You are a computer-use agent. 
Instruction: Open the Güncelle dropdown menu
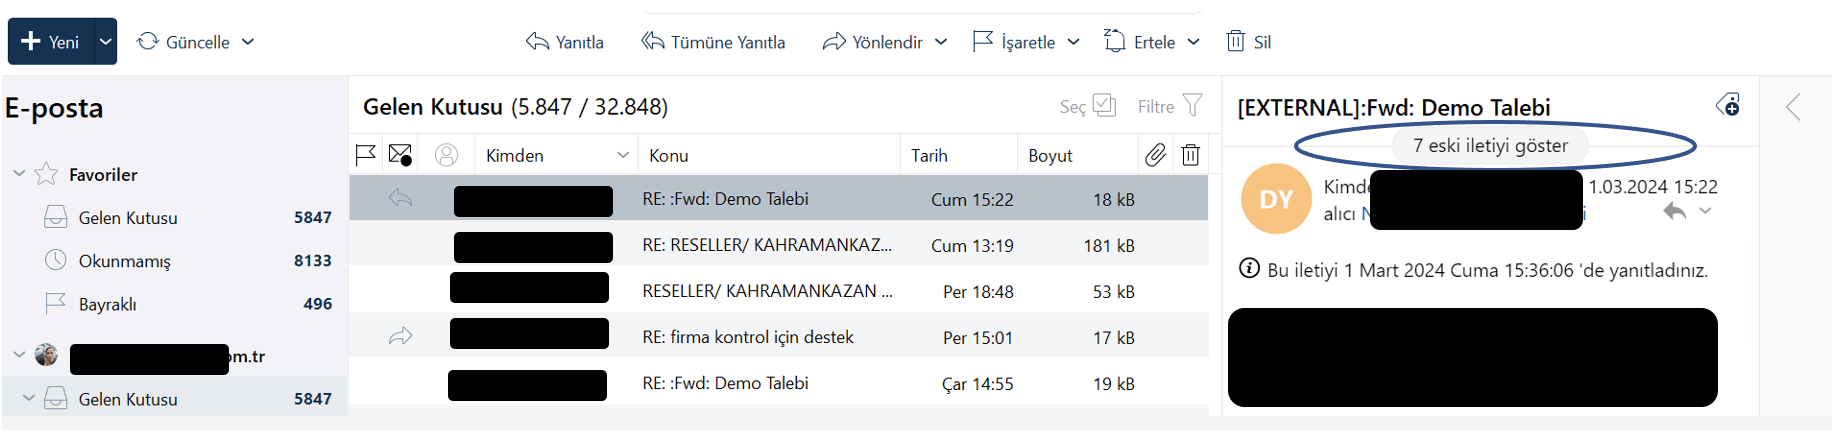(x=248, y=42)
